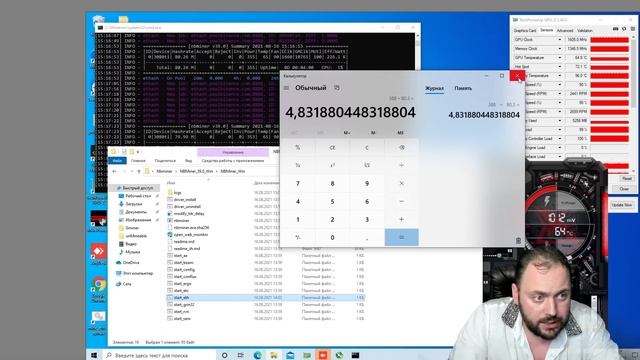Click the x squared key in Calculator

click(x=332, y=165)
